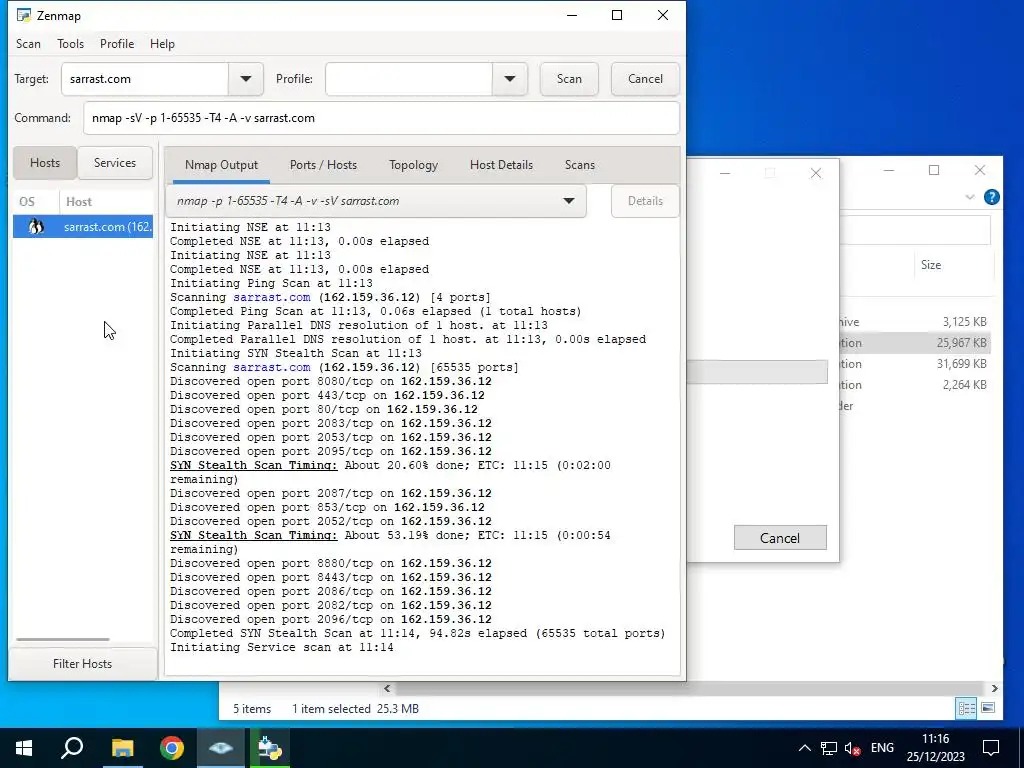This screenshot has width=1024, height=768.
Task: Click the Command text field
Action: coord(381,118)
